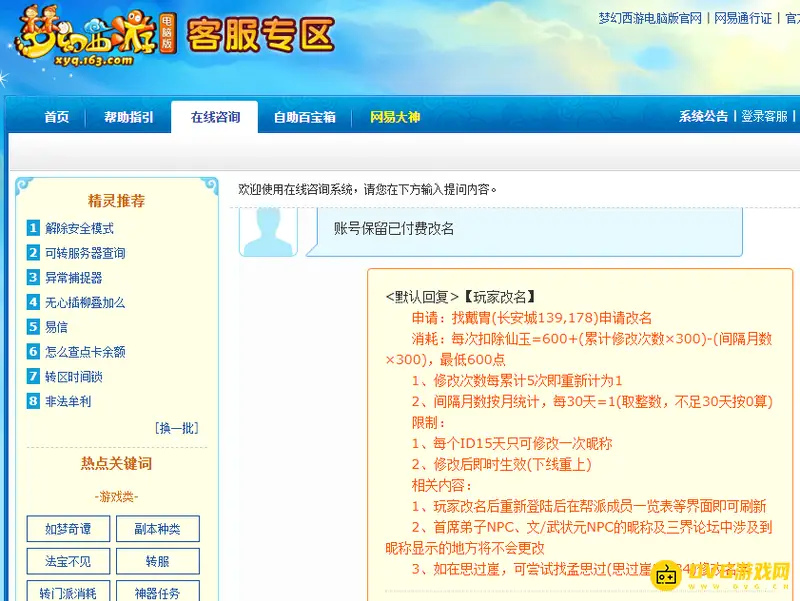Click the 梦幻西游 xyq.163.com logo
Image resolution: width=800 pixels, height=601 pixels.
point(94,36)
